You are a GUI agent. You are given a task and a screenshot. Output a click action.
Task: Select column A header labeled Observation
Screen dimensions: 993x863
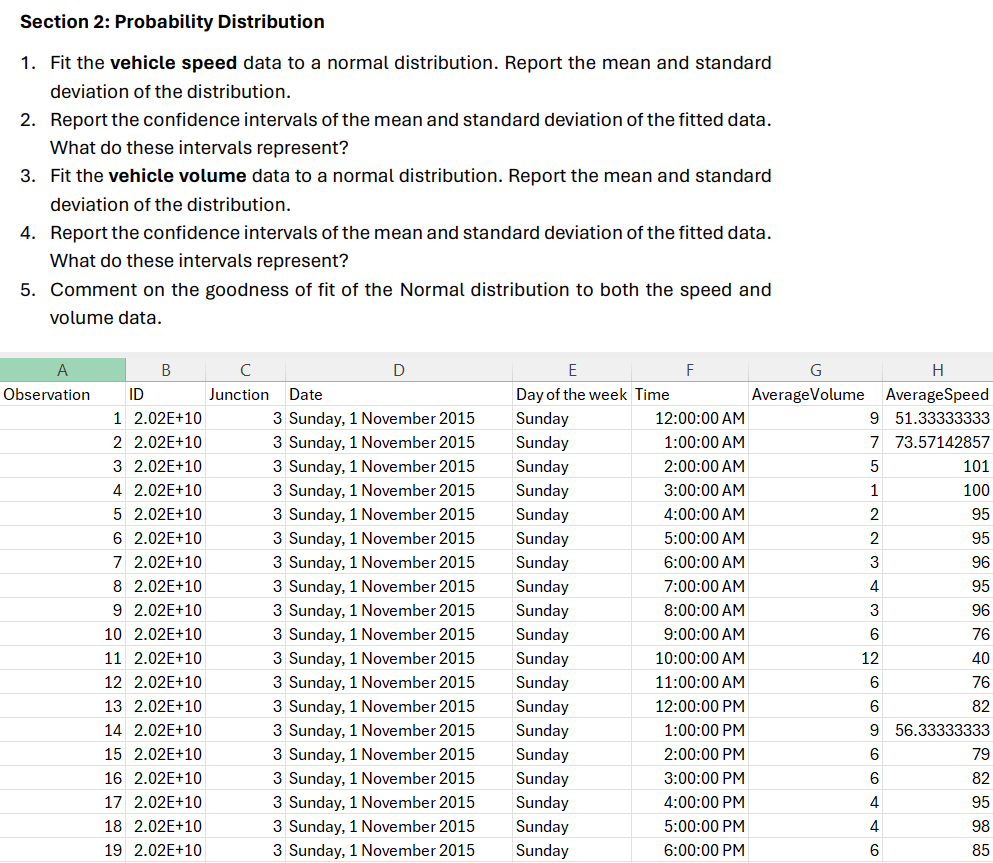(x=62, y=394)
